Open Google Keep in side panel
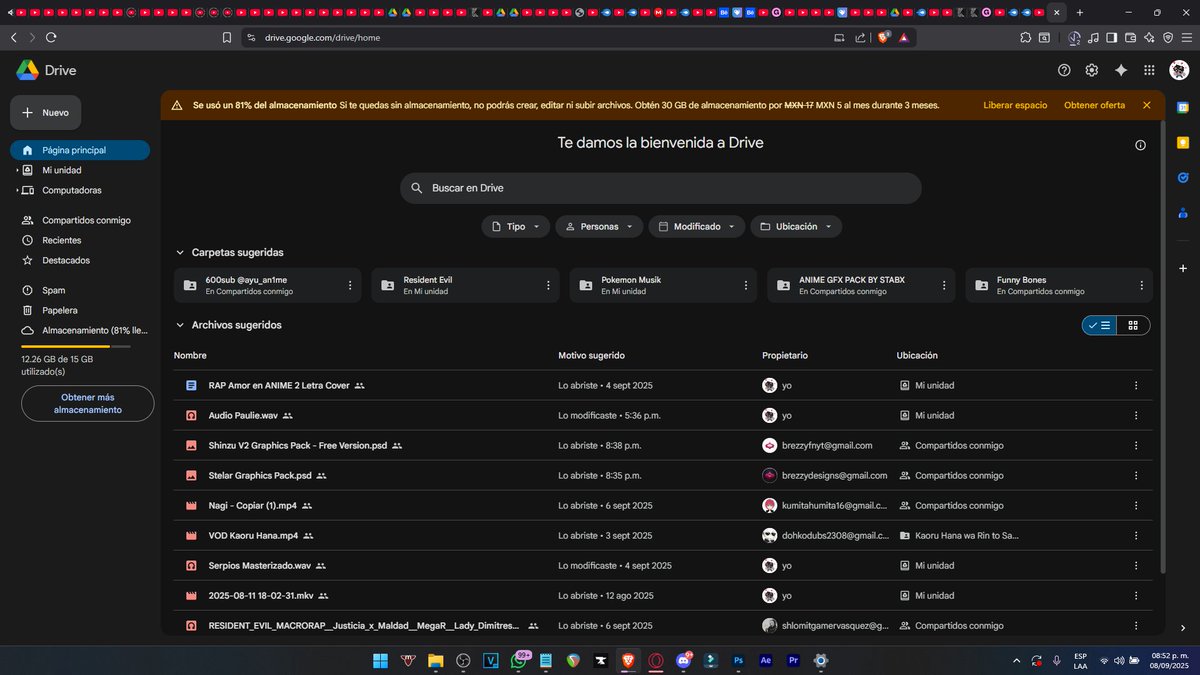 (x=1183, y=143)
